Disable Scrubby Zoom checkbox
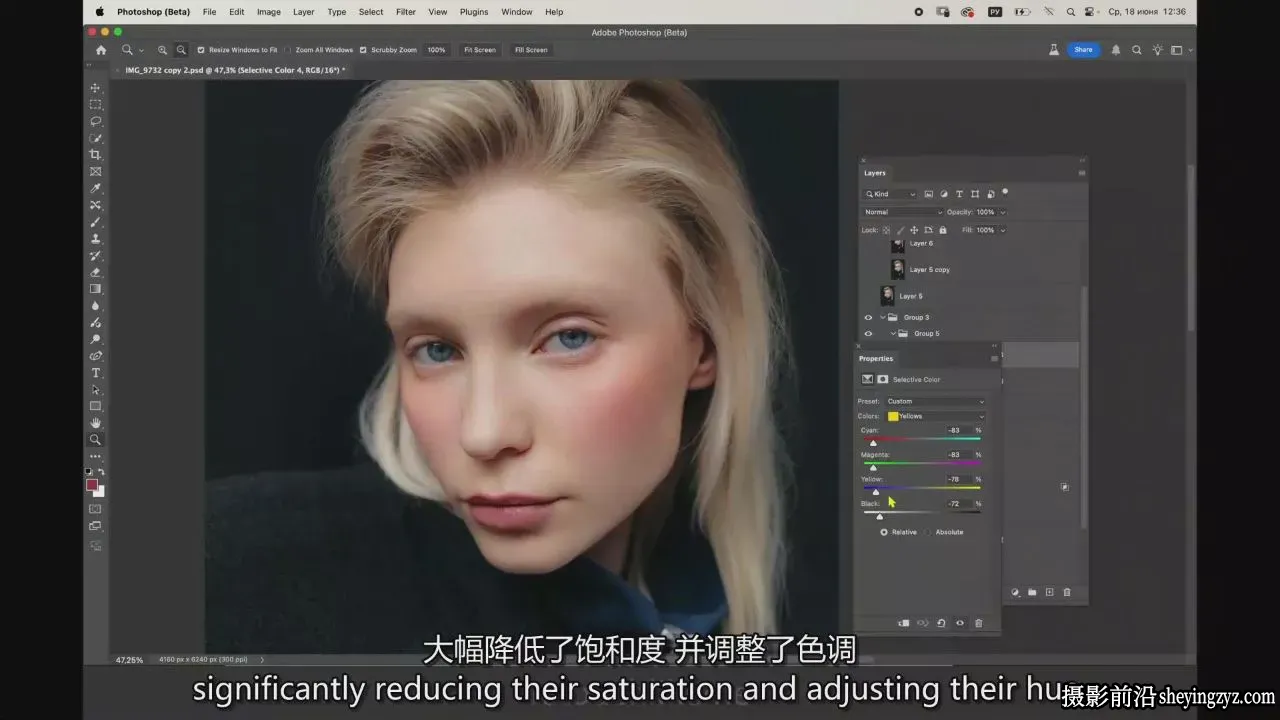 click(363, 50)
